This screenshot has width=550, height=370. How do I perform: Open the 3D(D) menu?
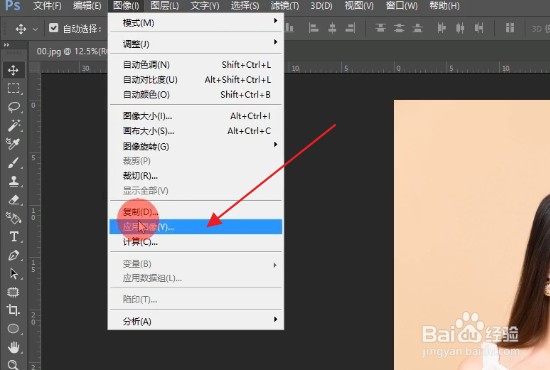pos(322,6)
